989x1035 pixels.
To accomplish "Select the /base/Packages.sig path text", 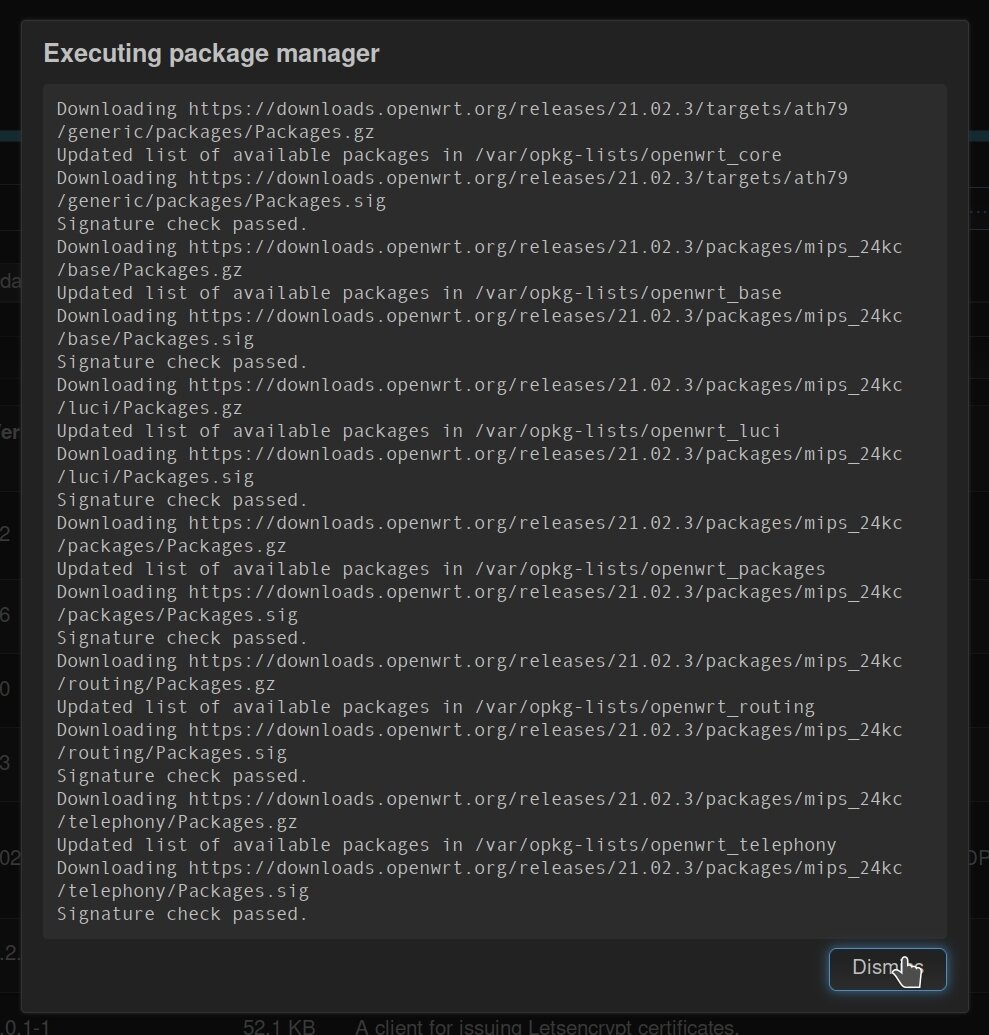I will (155, 339).
